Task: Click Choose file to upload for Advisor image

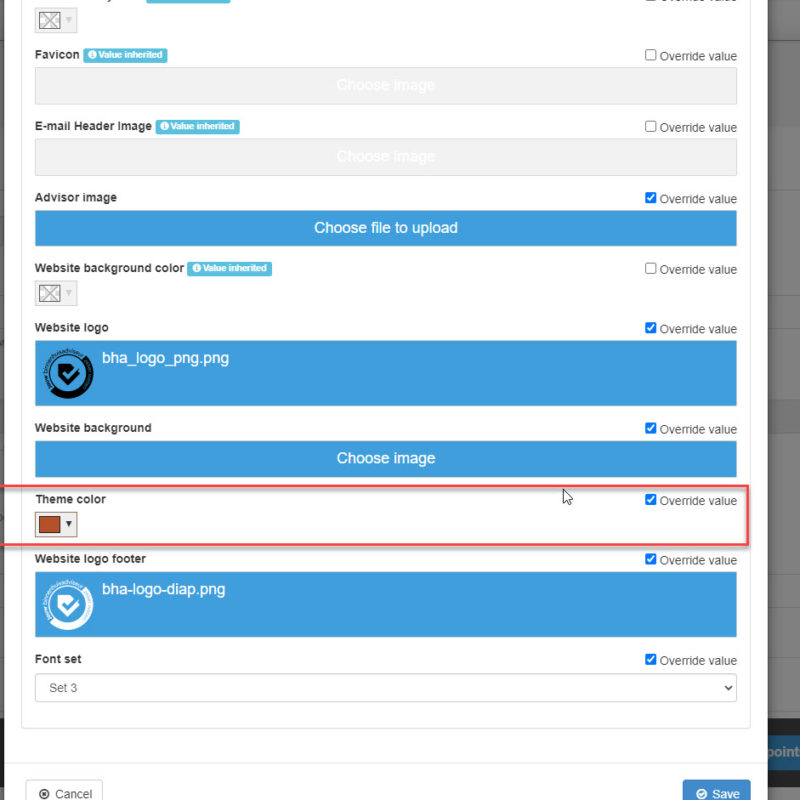Action: pos(385,228)
